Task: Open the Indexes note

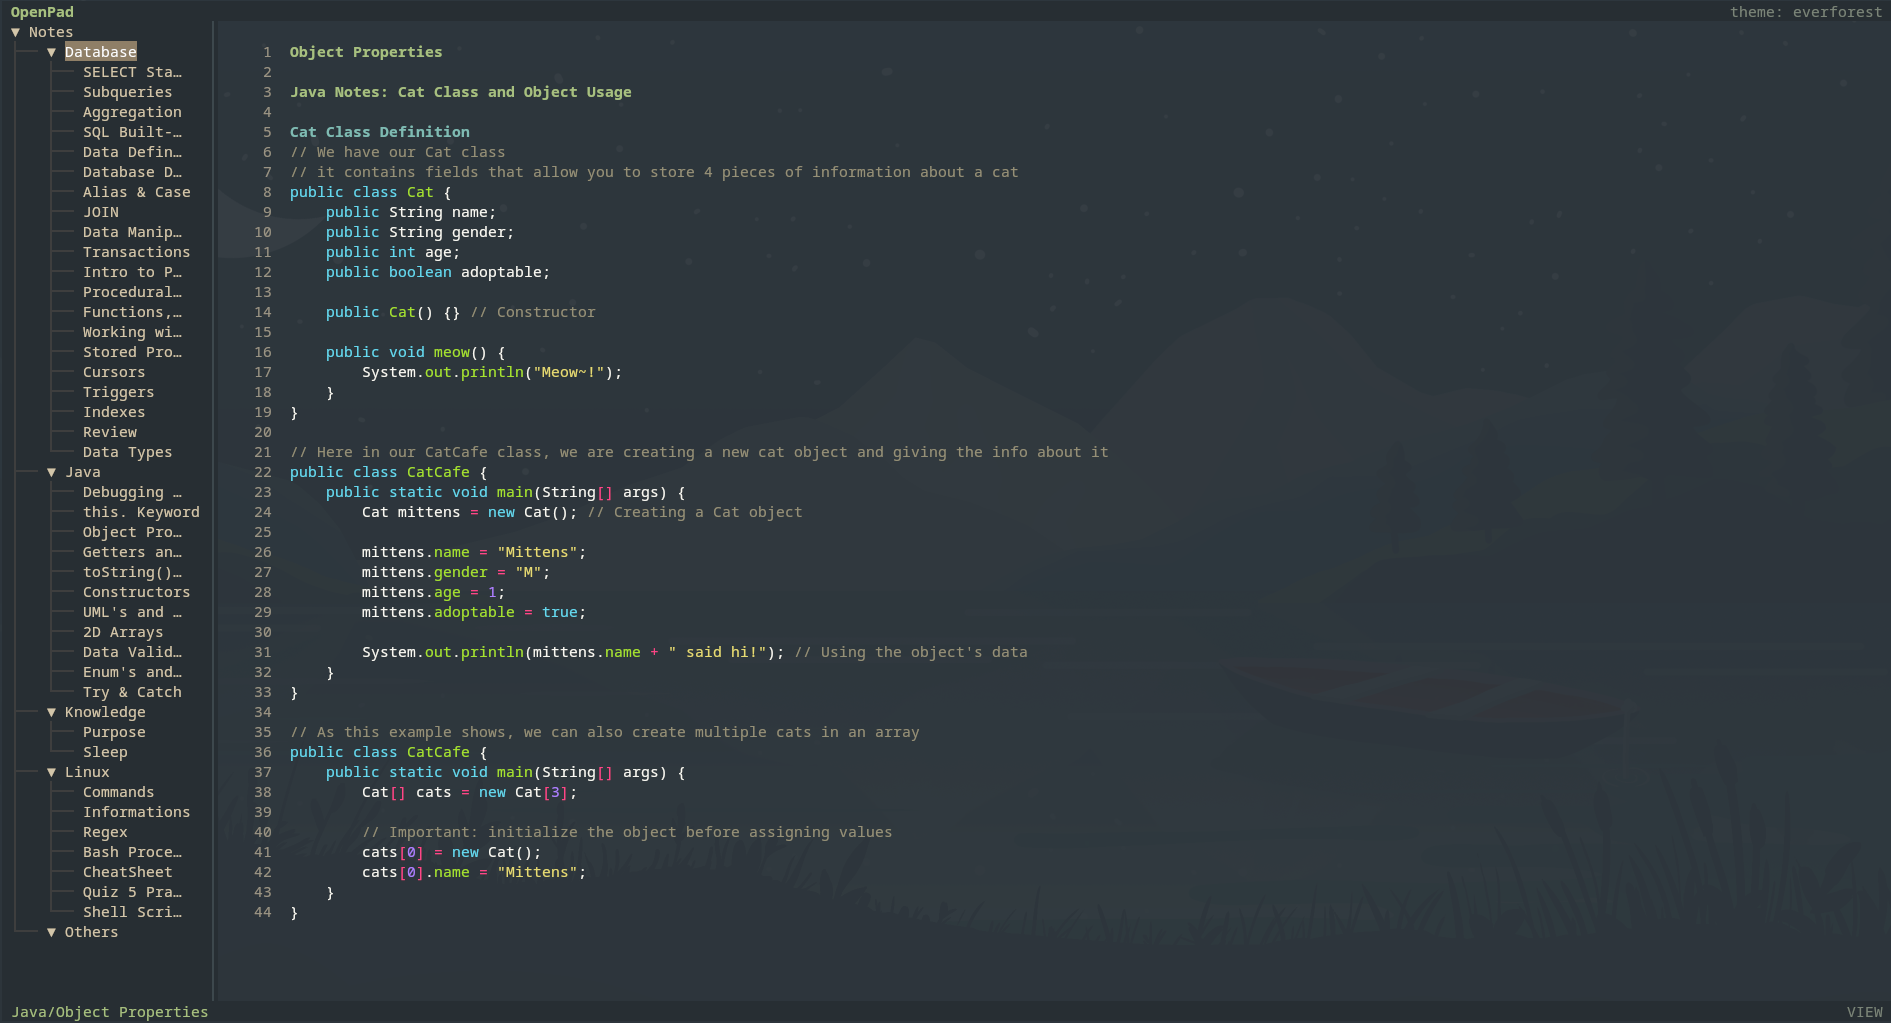Action: [x=114, y=412]
